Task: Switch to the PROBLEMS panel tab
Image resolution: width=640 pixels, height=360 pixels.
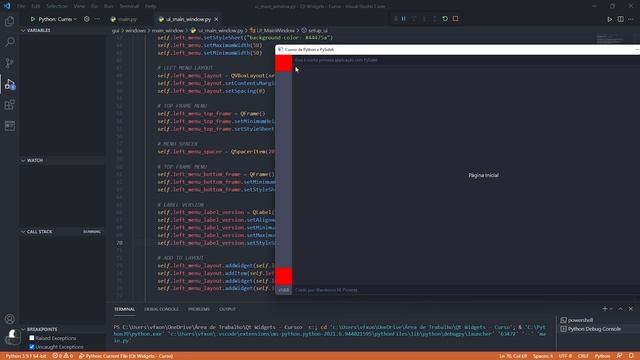Action: tap(199, 309)
